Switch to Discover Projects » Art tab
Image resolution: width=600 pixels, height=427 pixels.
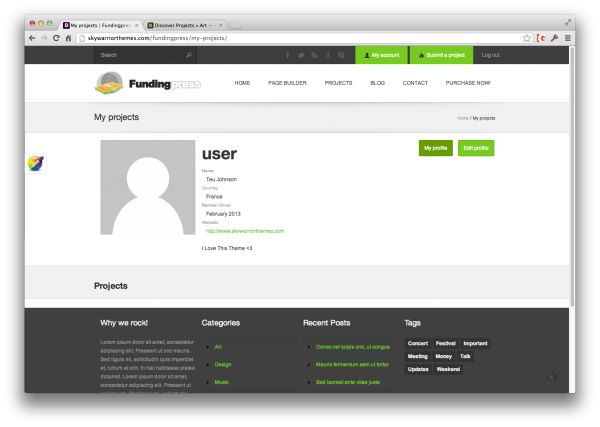(182, 25)
